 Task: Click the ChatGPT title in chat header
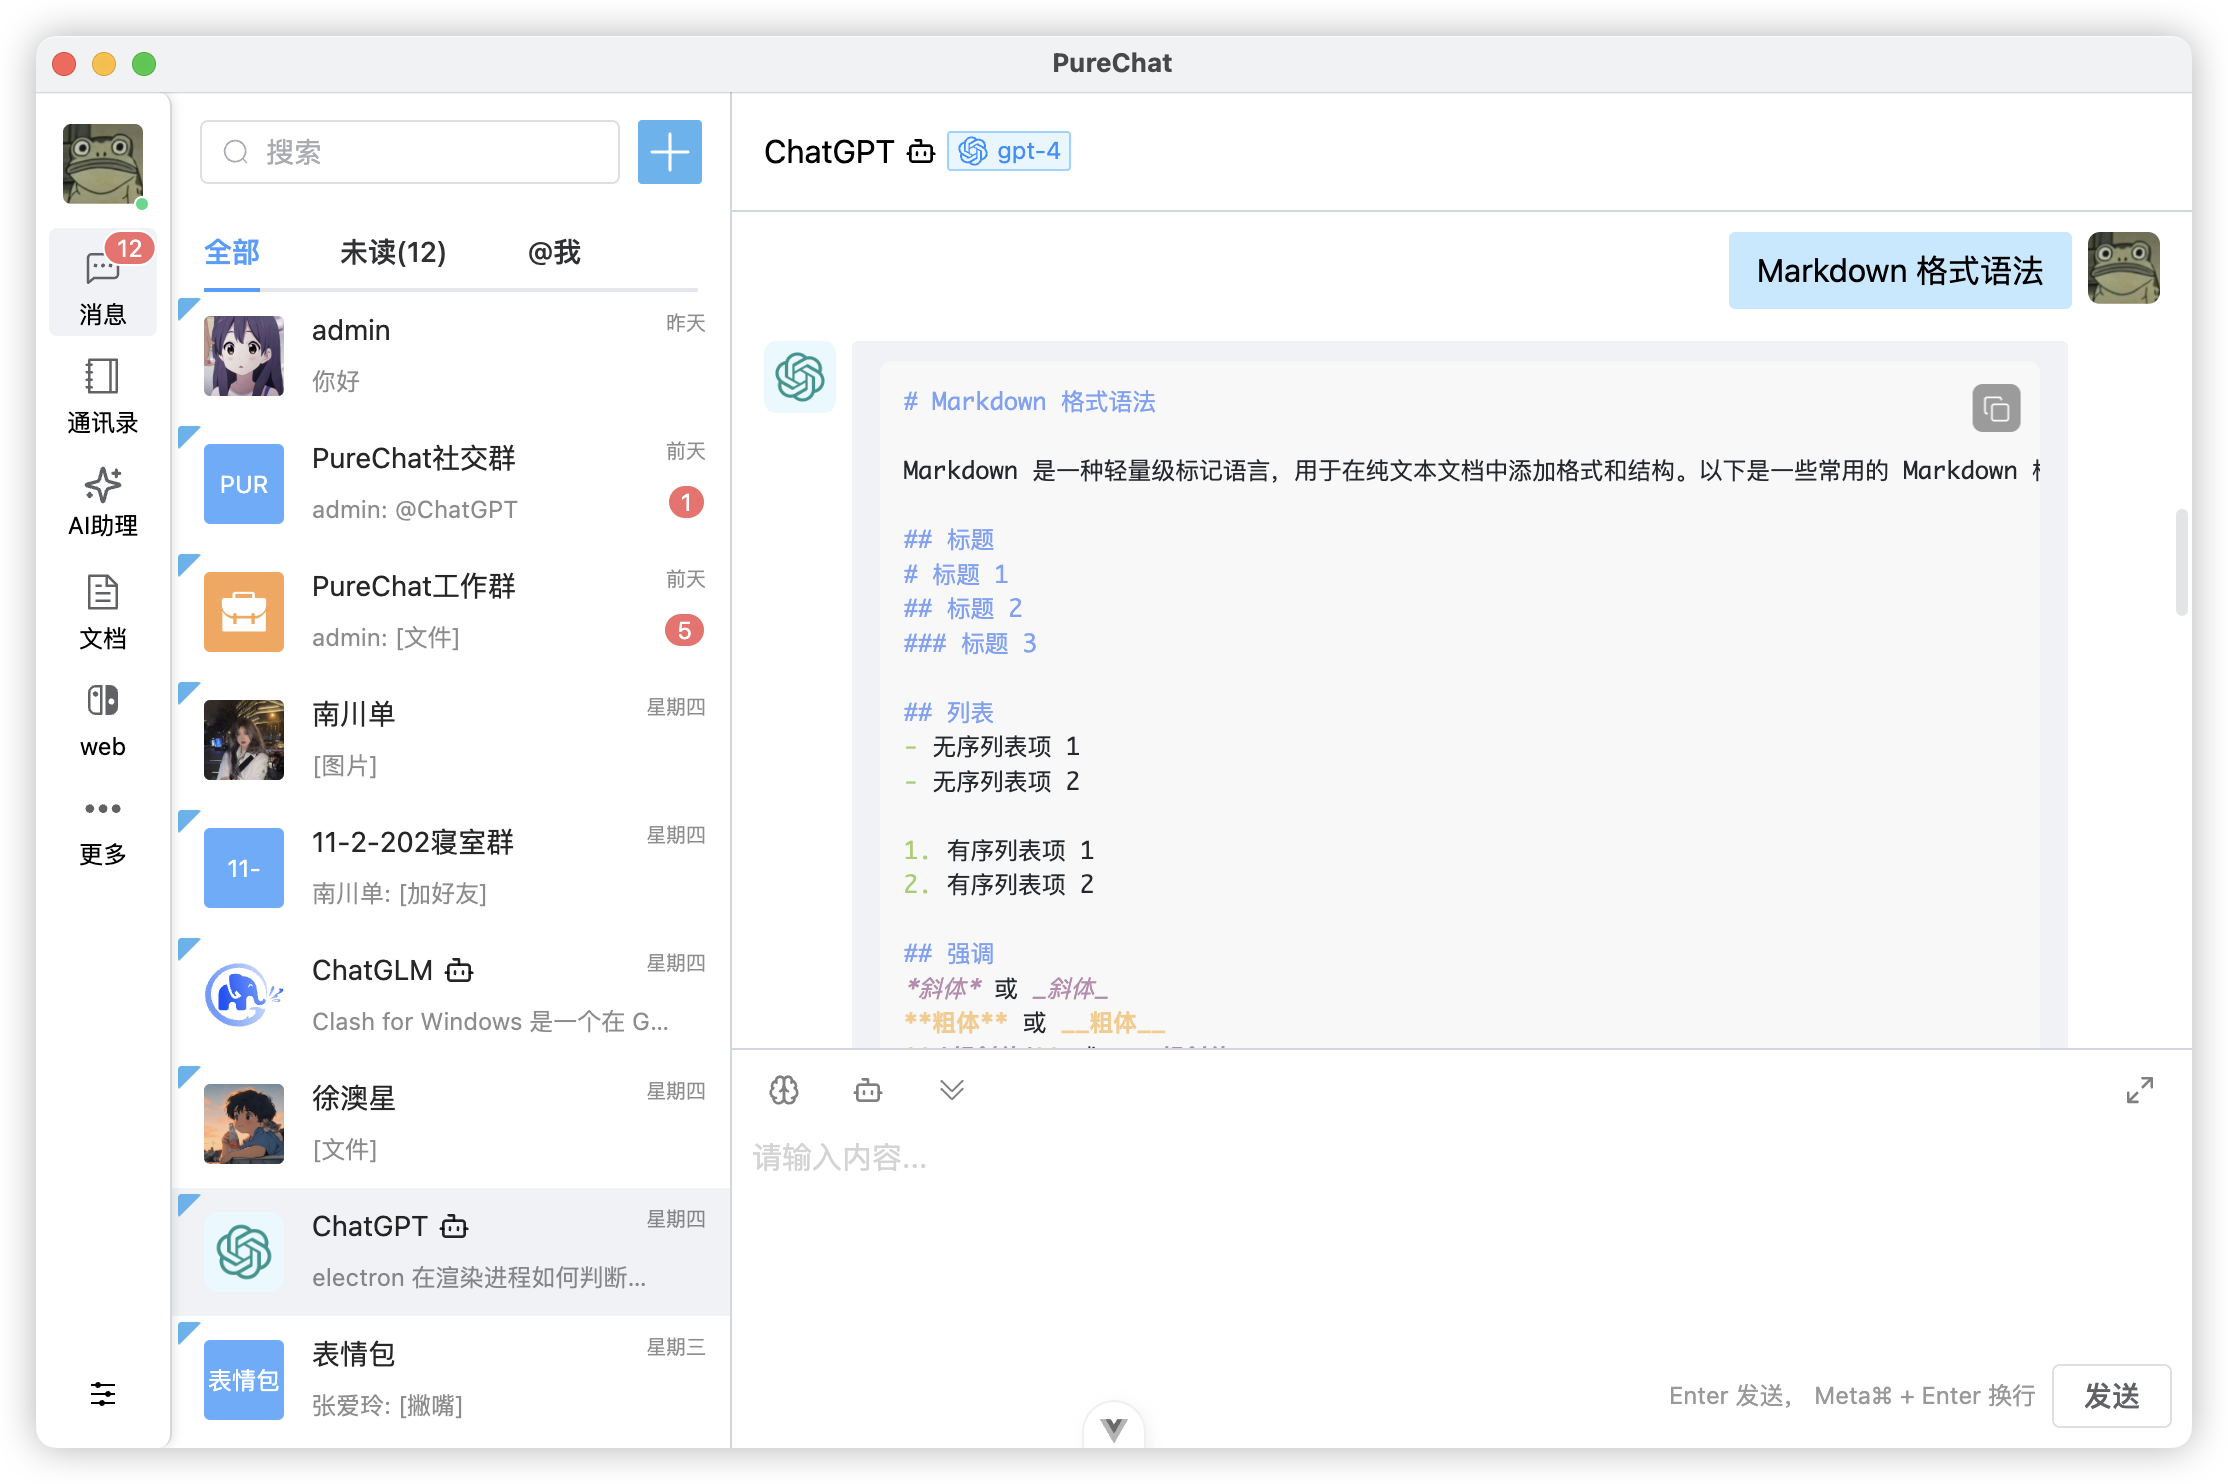pyautogui.click(x=829, y=152)
